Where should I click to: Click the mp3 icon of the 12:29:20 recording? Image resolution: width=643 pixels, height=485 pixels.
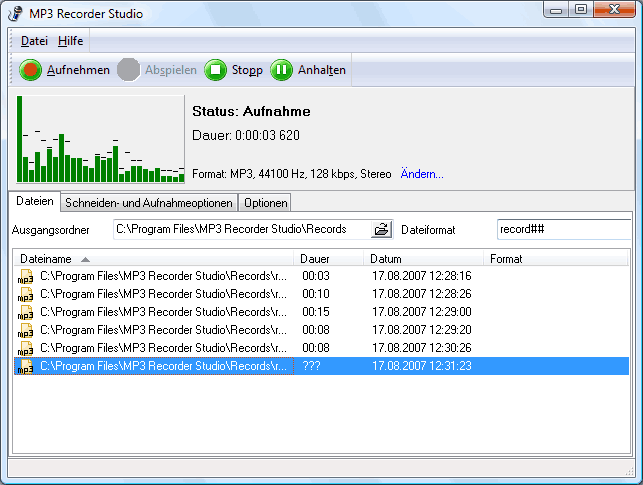(25, 330)
